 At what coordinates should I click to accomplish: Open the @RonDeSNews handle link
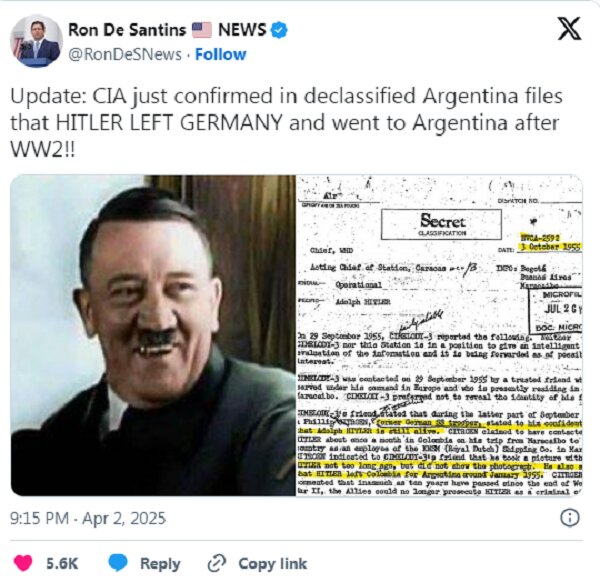click(125, 54)
